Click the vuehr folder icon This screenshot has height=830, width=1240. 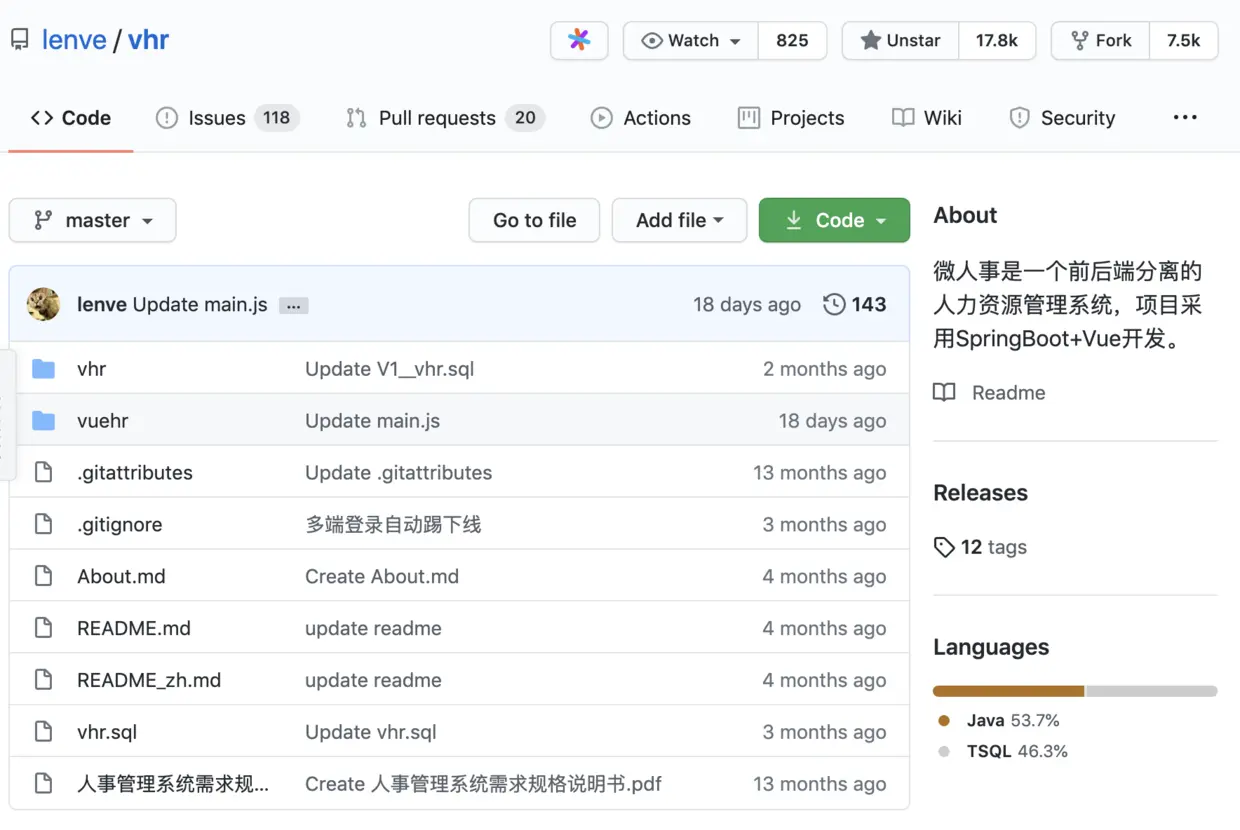click(x=43, y=421)
